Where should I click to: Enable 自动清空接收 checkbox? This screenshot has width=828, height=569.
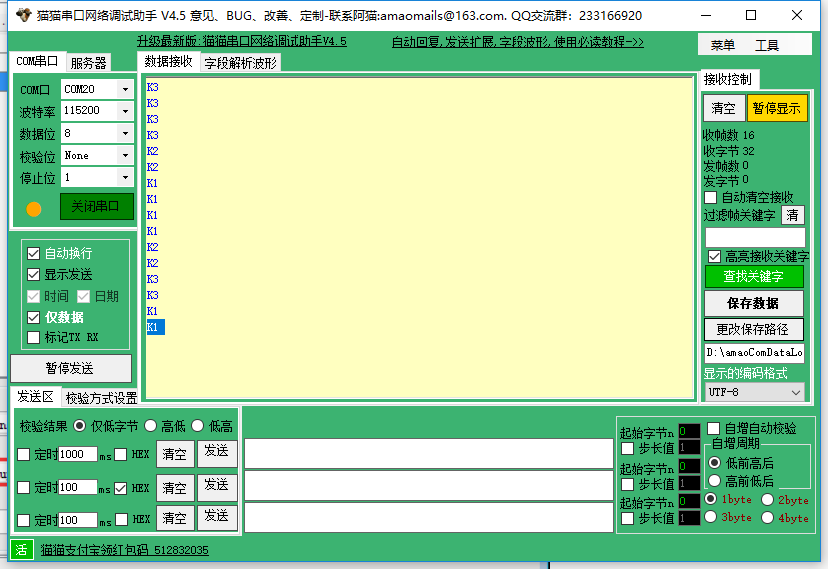point(711,198)
